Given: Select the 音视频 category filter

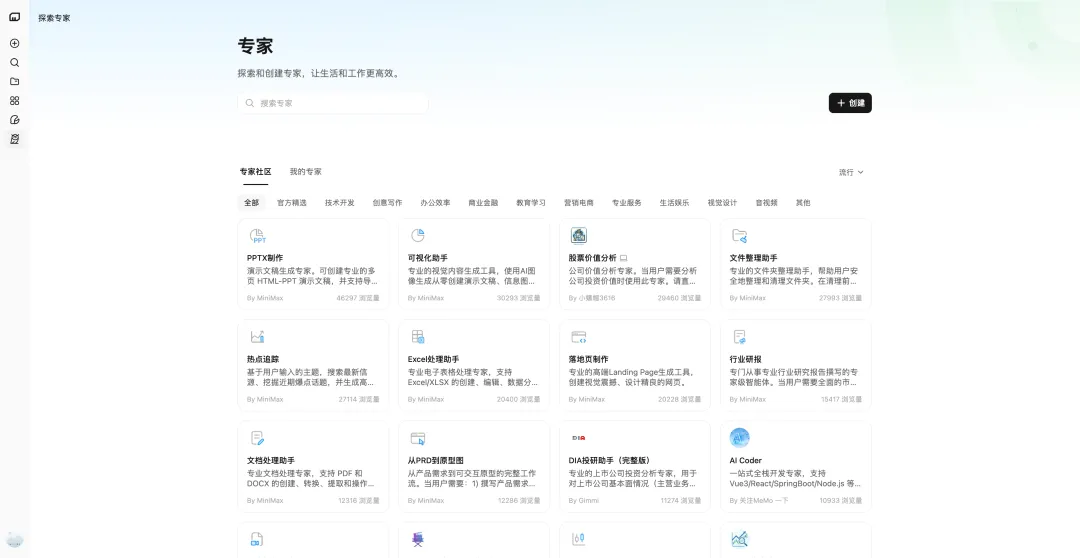Looking at the screenshot, I should [767, 203].
